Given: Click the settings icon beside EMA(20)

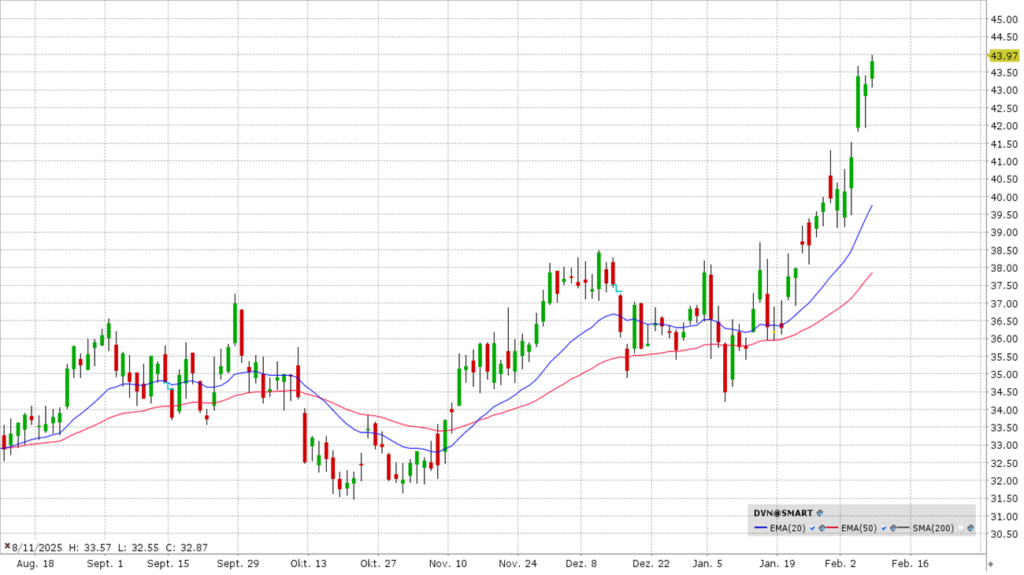Looking at the screenshot, I should (x=820, y=527).
